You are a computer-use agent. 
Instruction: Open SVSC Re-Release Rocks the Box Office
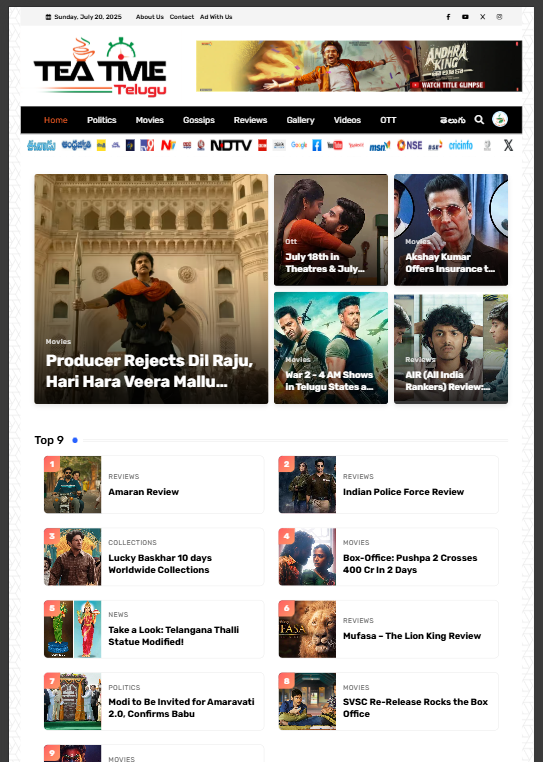(x=415, y=708)
